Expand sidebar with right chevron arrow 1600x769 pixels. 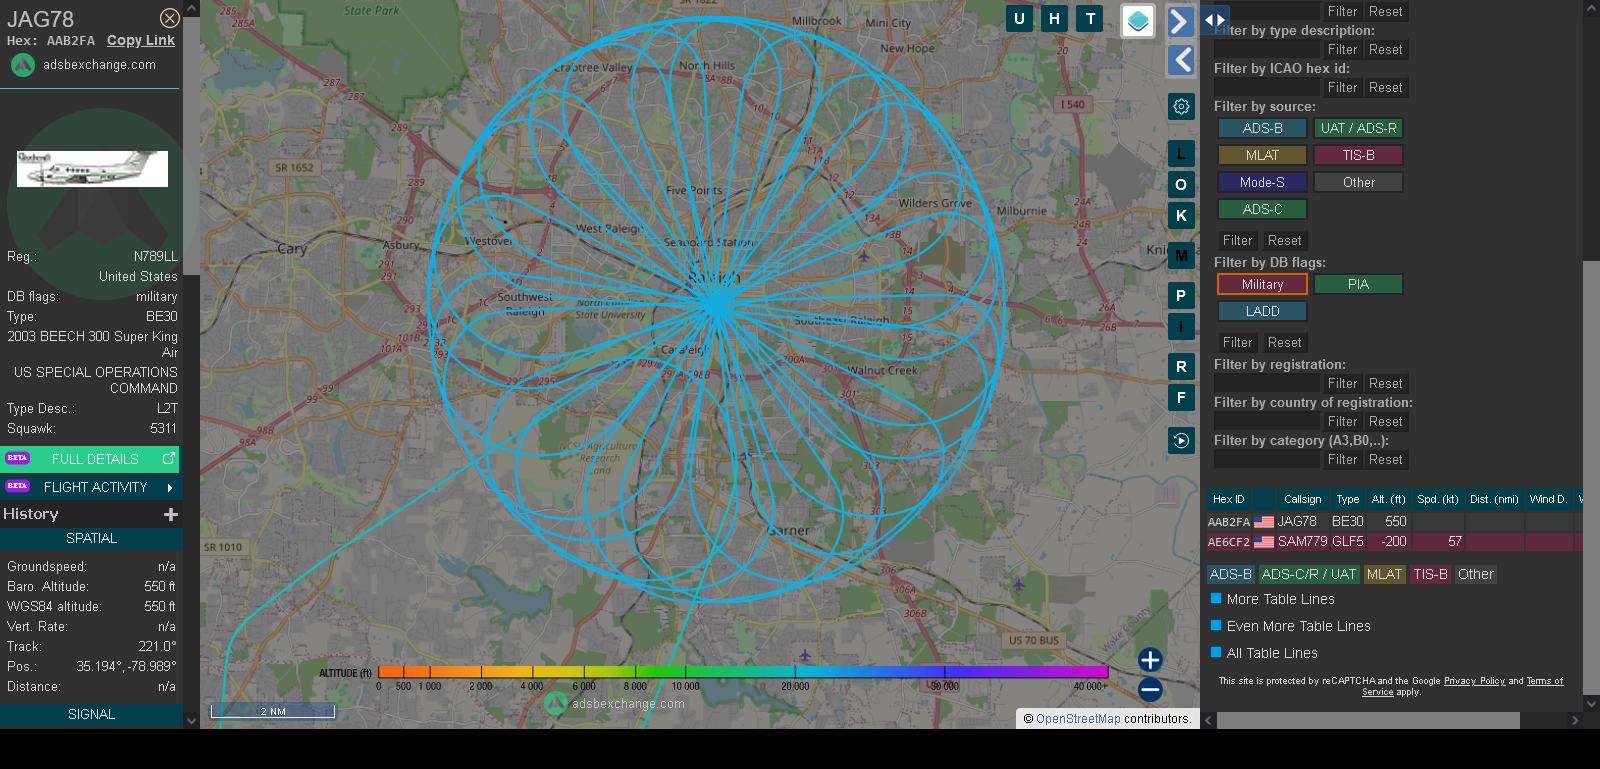1181,21
